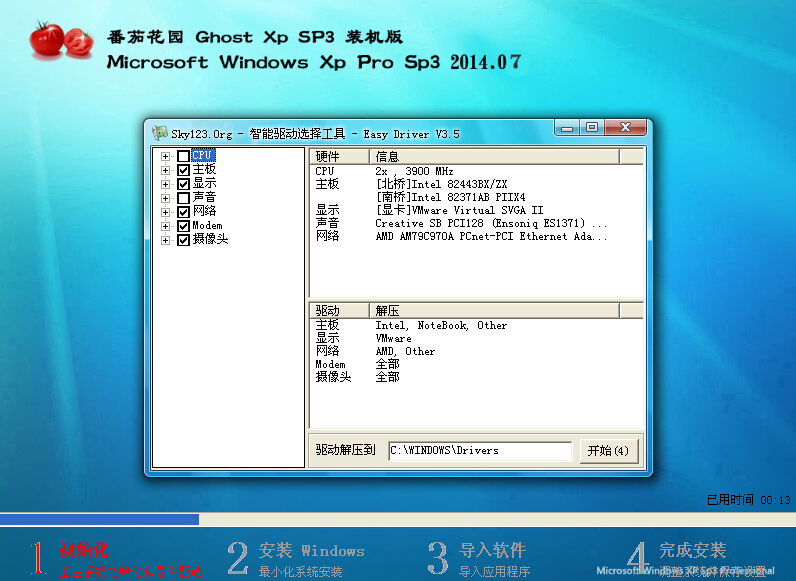This screenshot has height=581, width=796.
Task: Click the tomato logo at top left
Action: coord(61,40)
